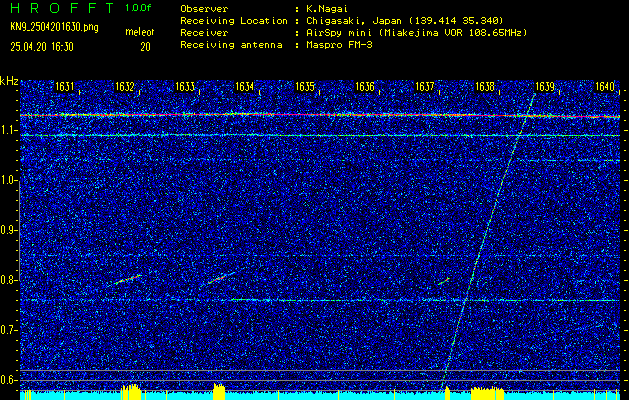Click the wide yellow intensity bar below 1638
This screenshot has height=400, width=629.
(x=487, y=394)
